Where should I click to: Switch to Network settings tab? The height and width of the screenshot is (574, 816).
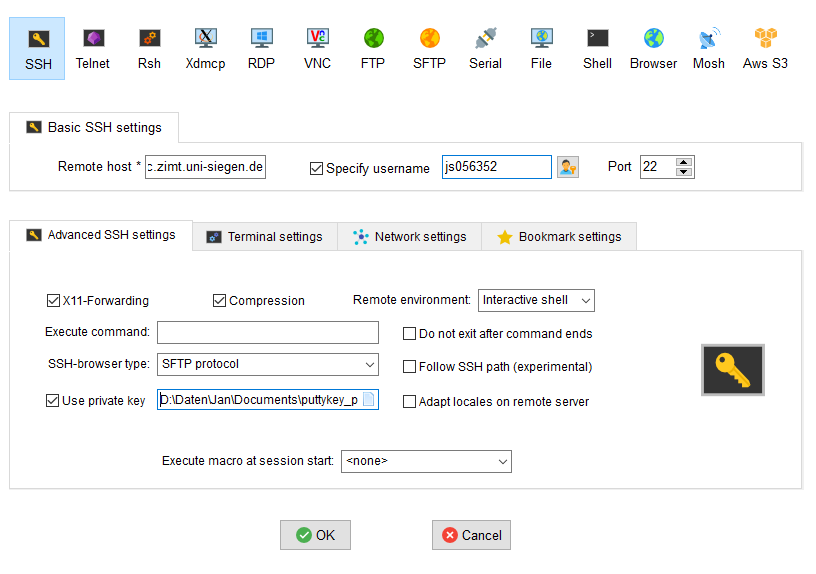(410, 237)
